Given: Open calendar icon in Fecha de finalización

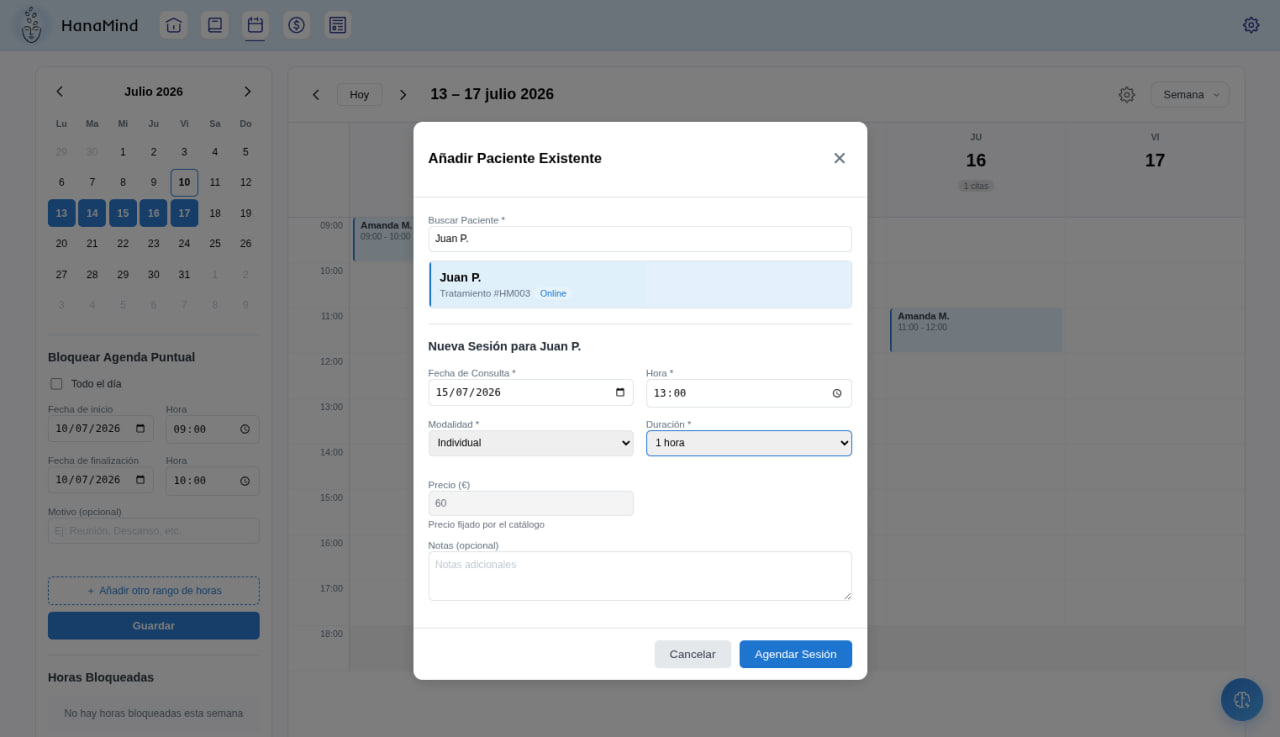Looking at the screenshot, I should [140, 480].
